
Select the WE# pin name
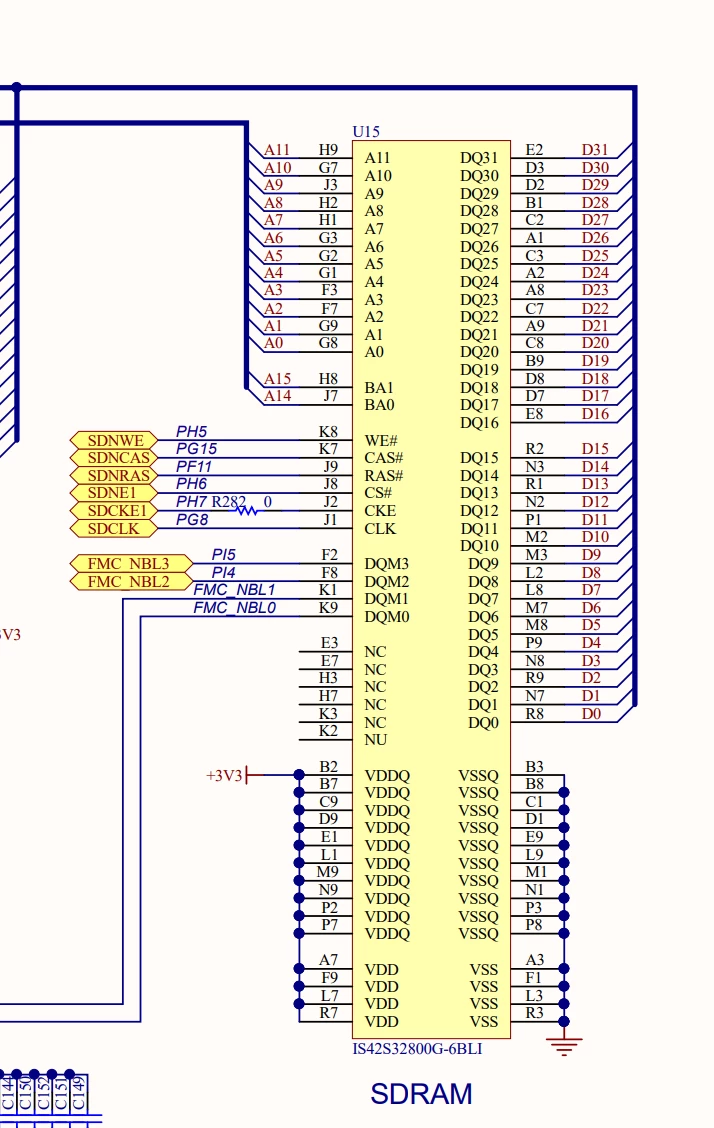381,440
